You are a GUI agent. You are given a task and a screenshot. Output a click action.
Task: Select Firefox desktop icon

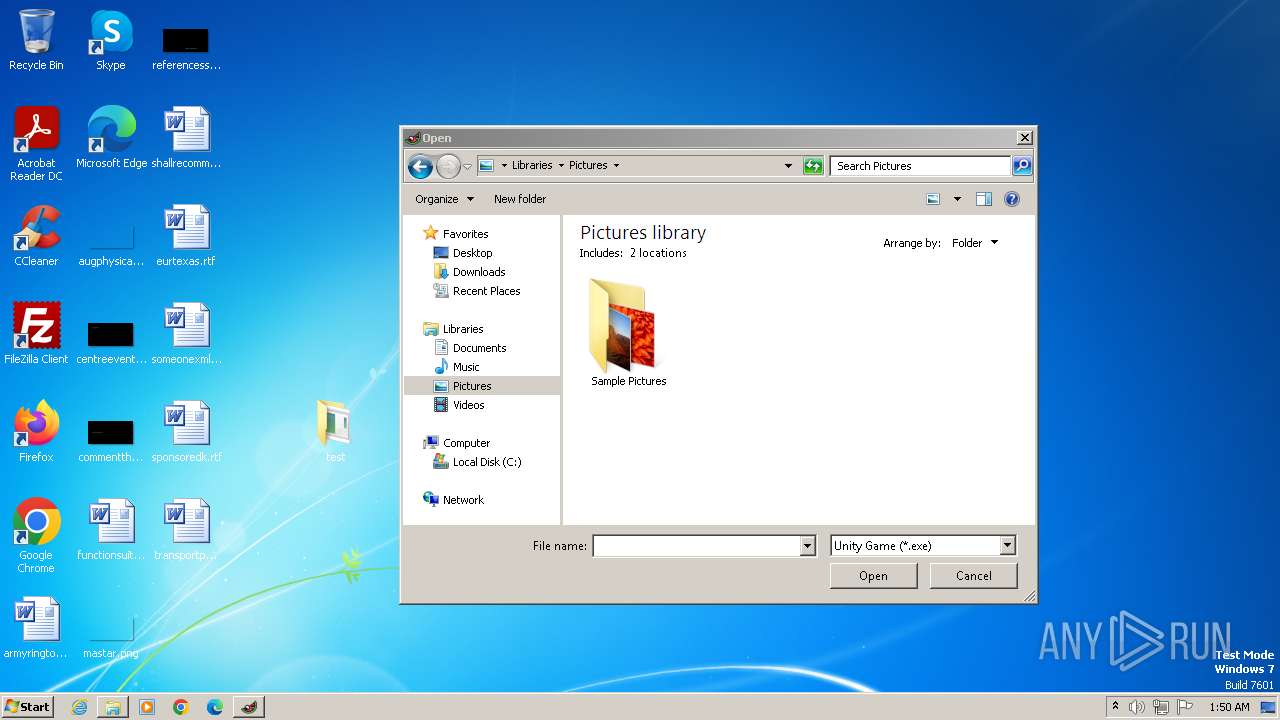pos(36,432)
